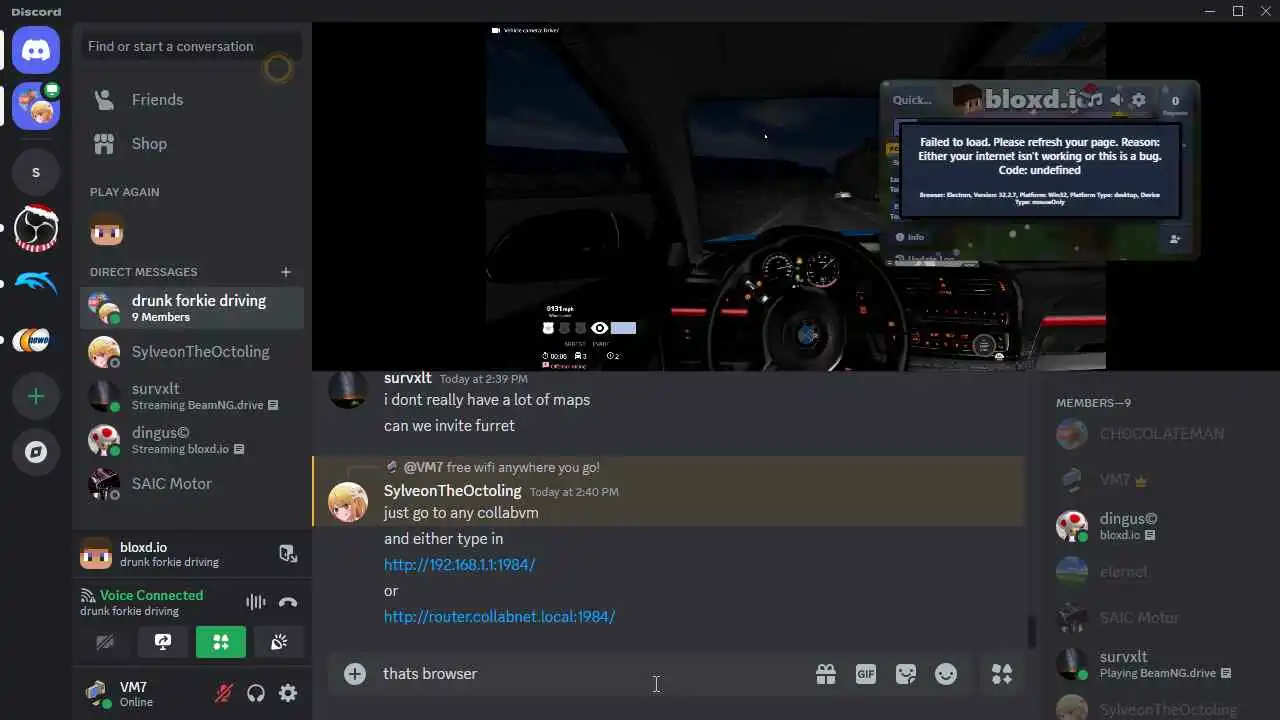Click the message input containing 'thats browser'
The image size is (1280, 720).
coord(590,674)
